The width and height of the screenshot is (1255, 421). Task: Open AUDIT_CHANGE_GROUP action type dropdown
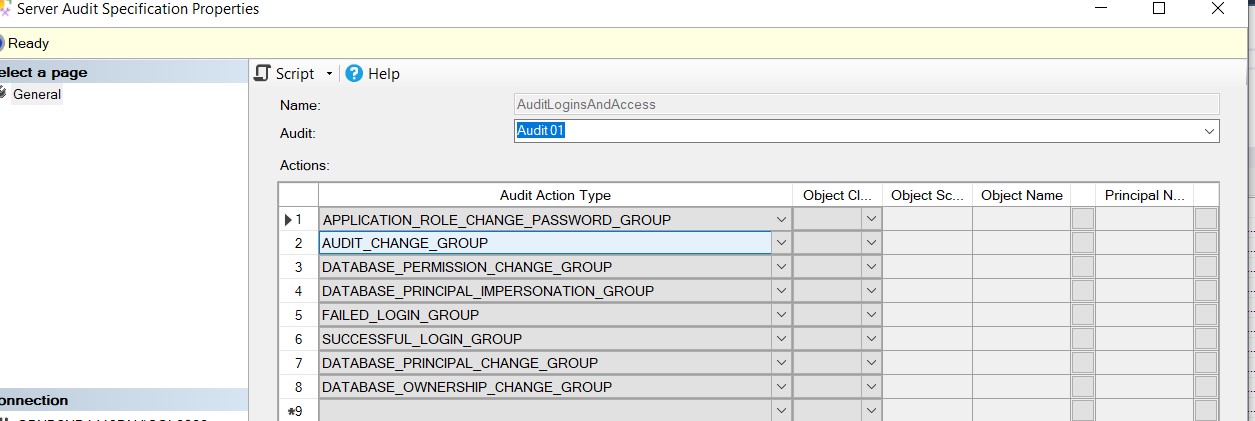(x=781, y=243)
